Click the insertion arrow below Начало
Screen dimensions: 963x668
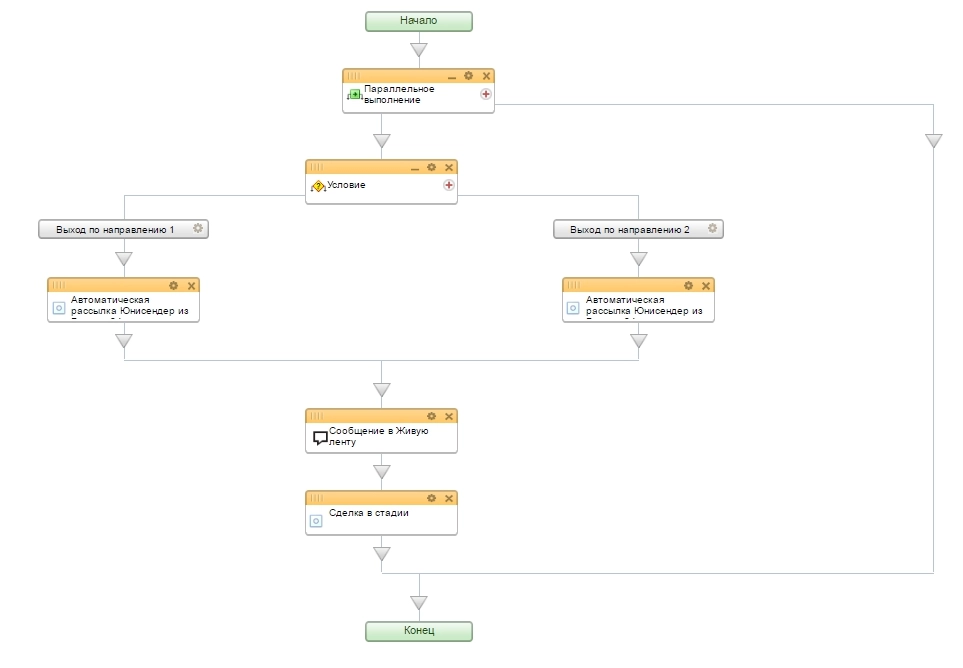click(418, 49)
